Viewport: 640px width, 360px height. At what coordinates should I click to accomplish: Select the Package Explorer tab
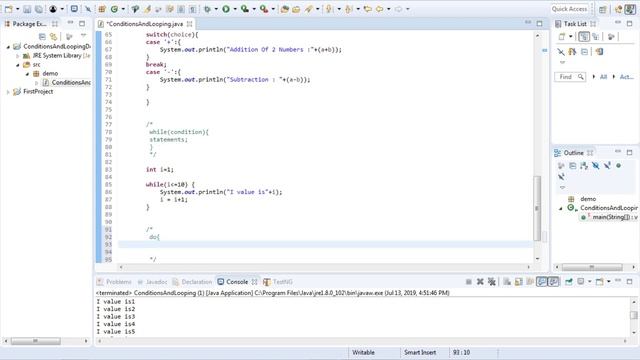pos(29,24)
